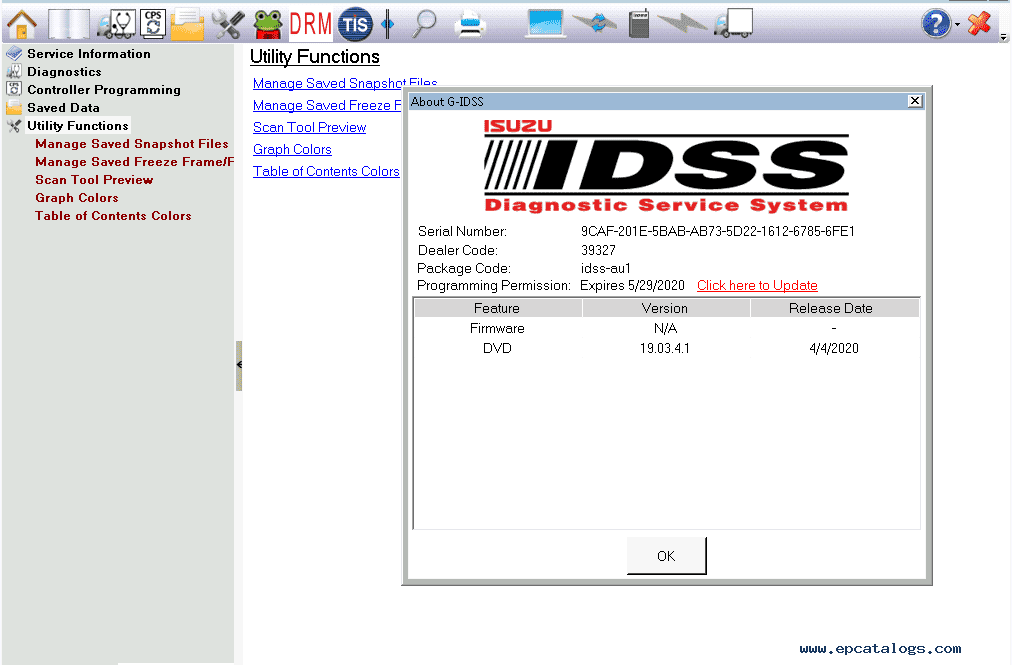Open the Diagnostics stethoscope truck icon

click(116, 25)
